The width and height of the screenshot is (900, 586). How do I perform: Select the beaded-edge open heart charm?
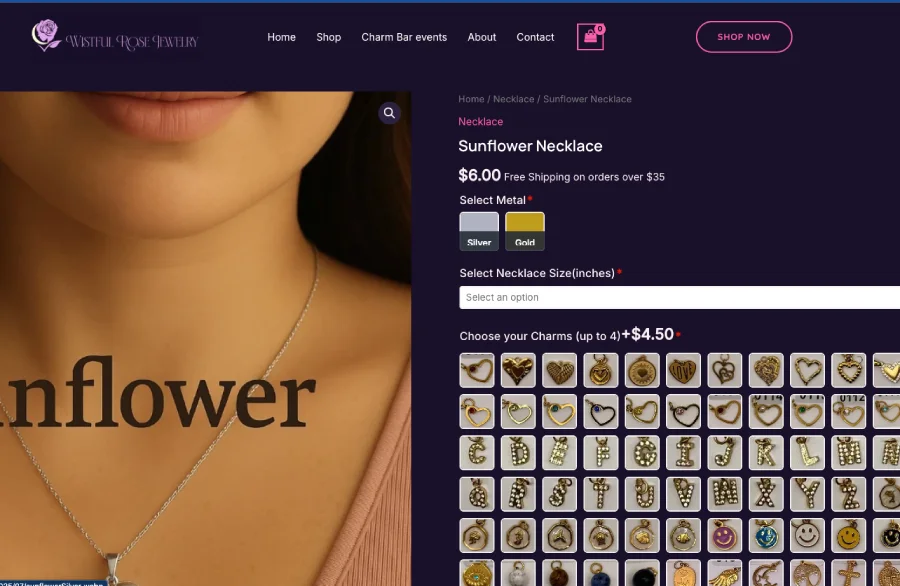tap(848, 370)
